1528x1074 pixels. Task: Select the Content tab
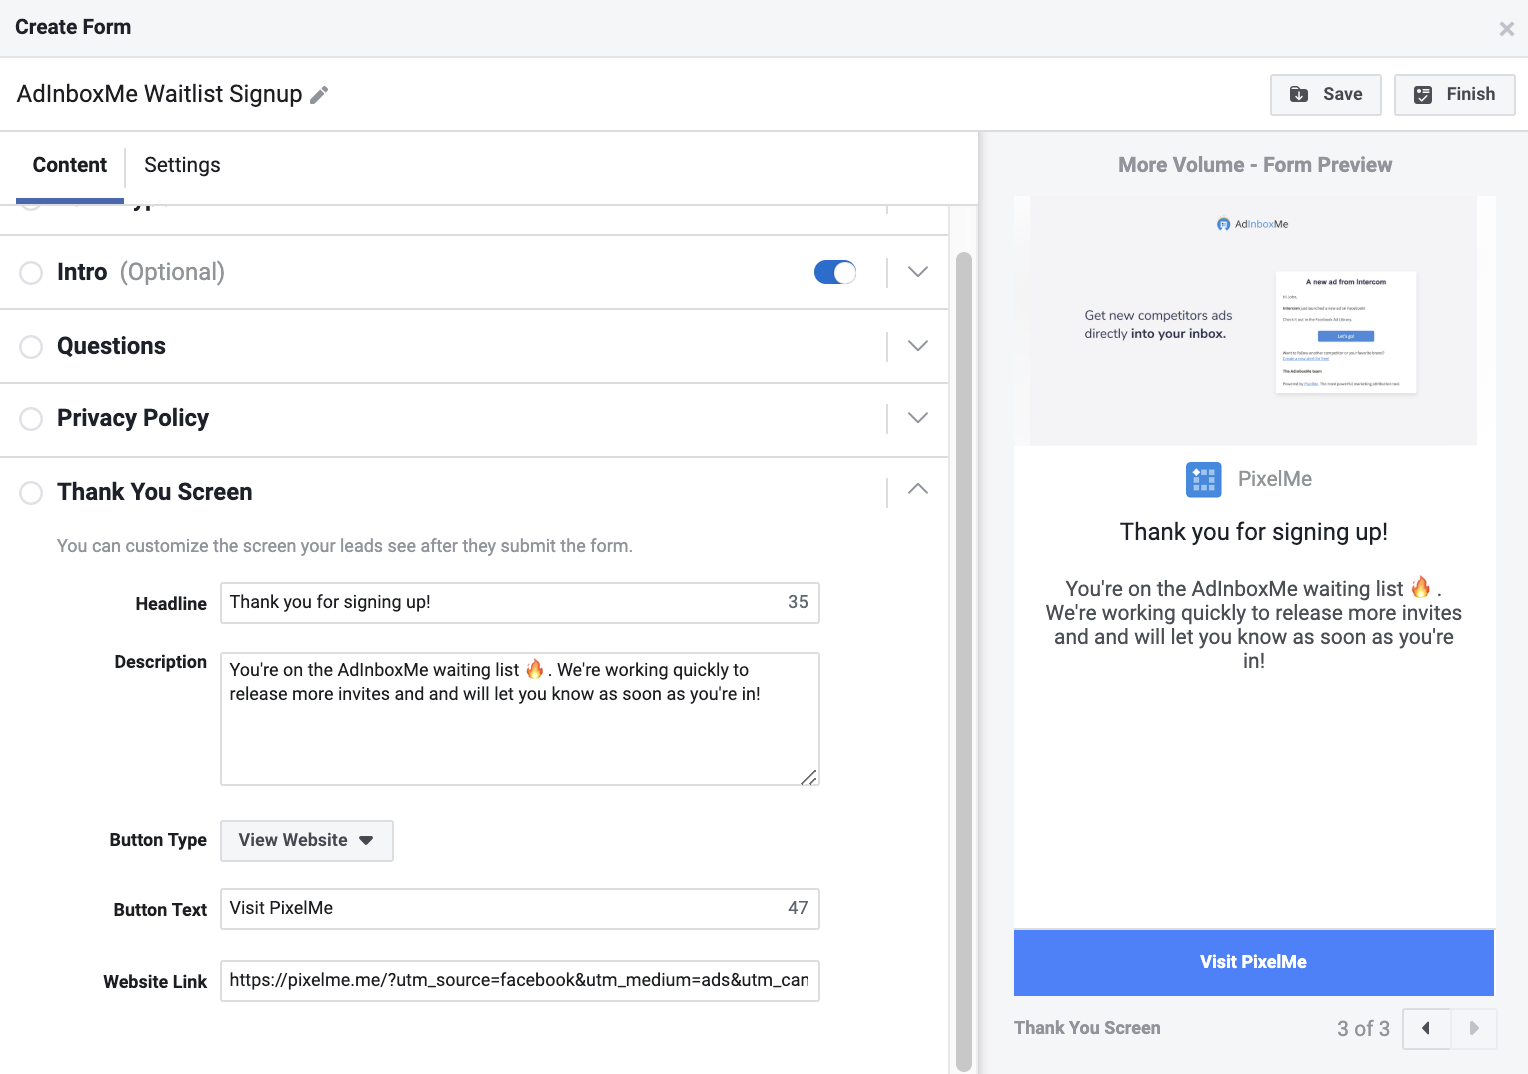click(x=70, y=165)
